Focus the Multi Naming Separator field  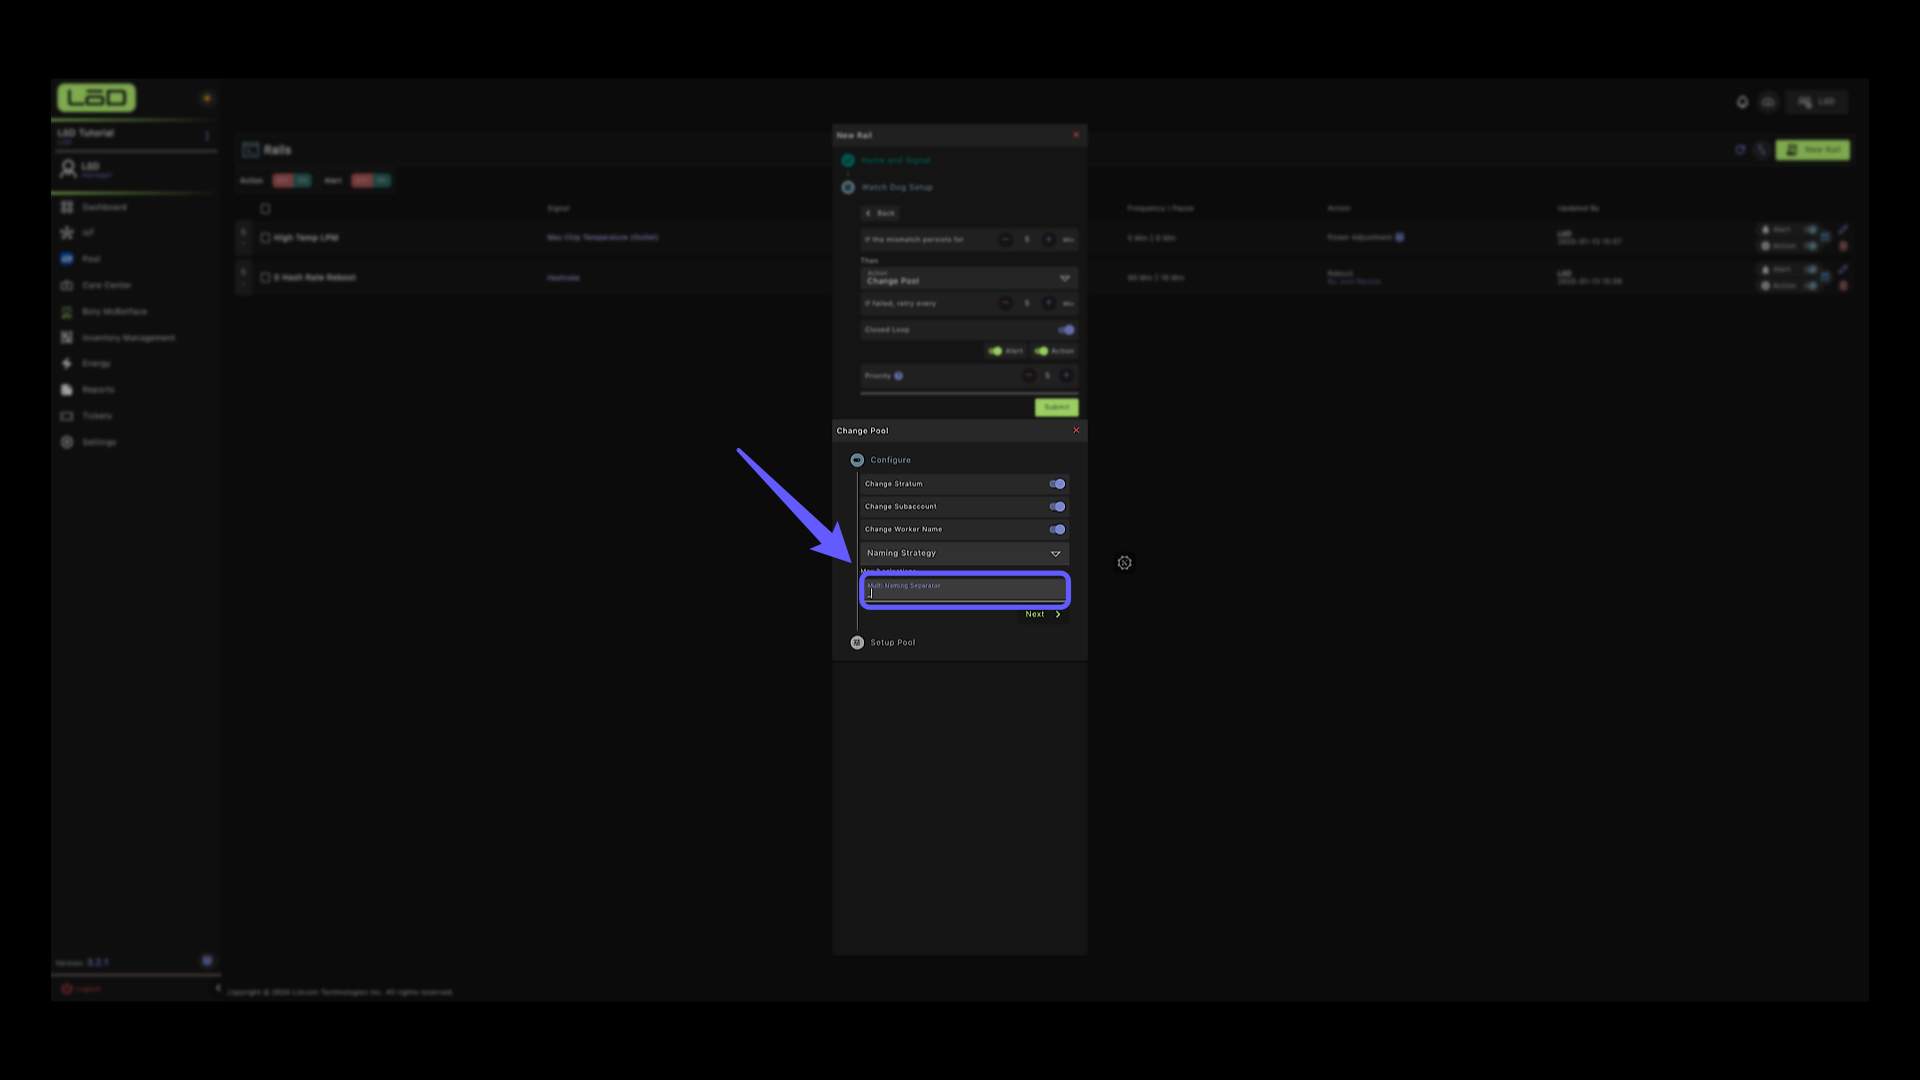tap(965, 590)
